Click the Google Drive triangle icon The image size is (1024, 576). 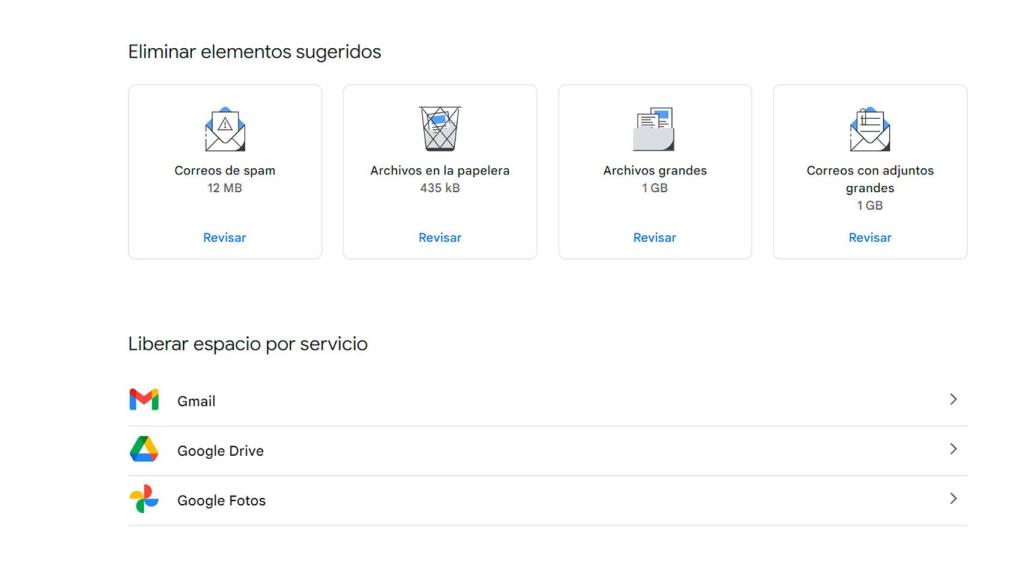tap(143, 449)
